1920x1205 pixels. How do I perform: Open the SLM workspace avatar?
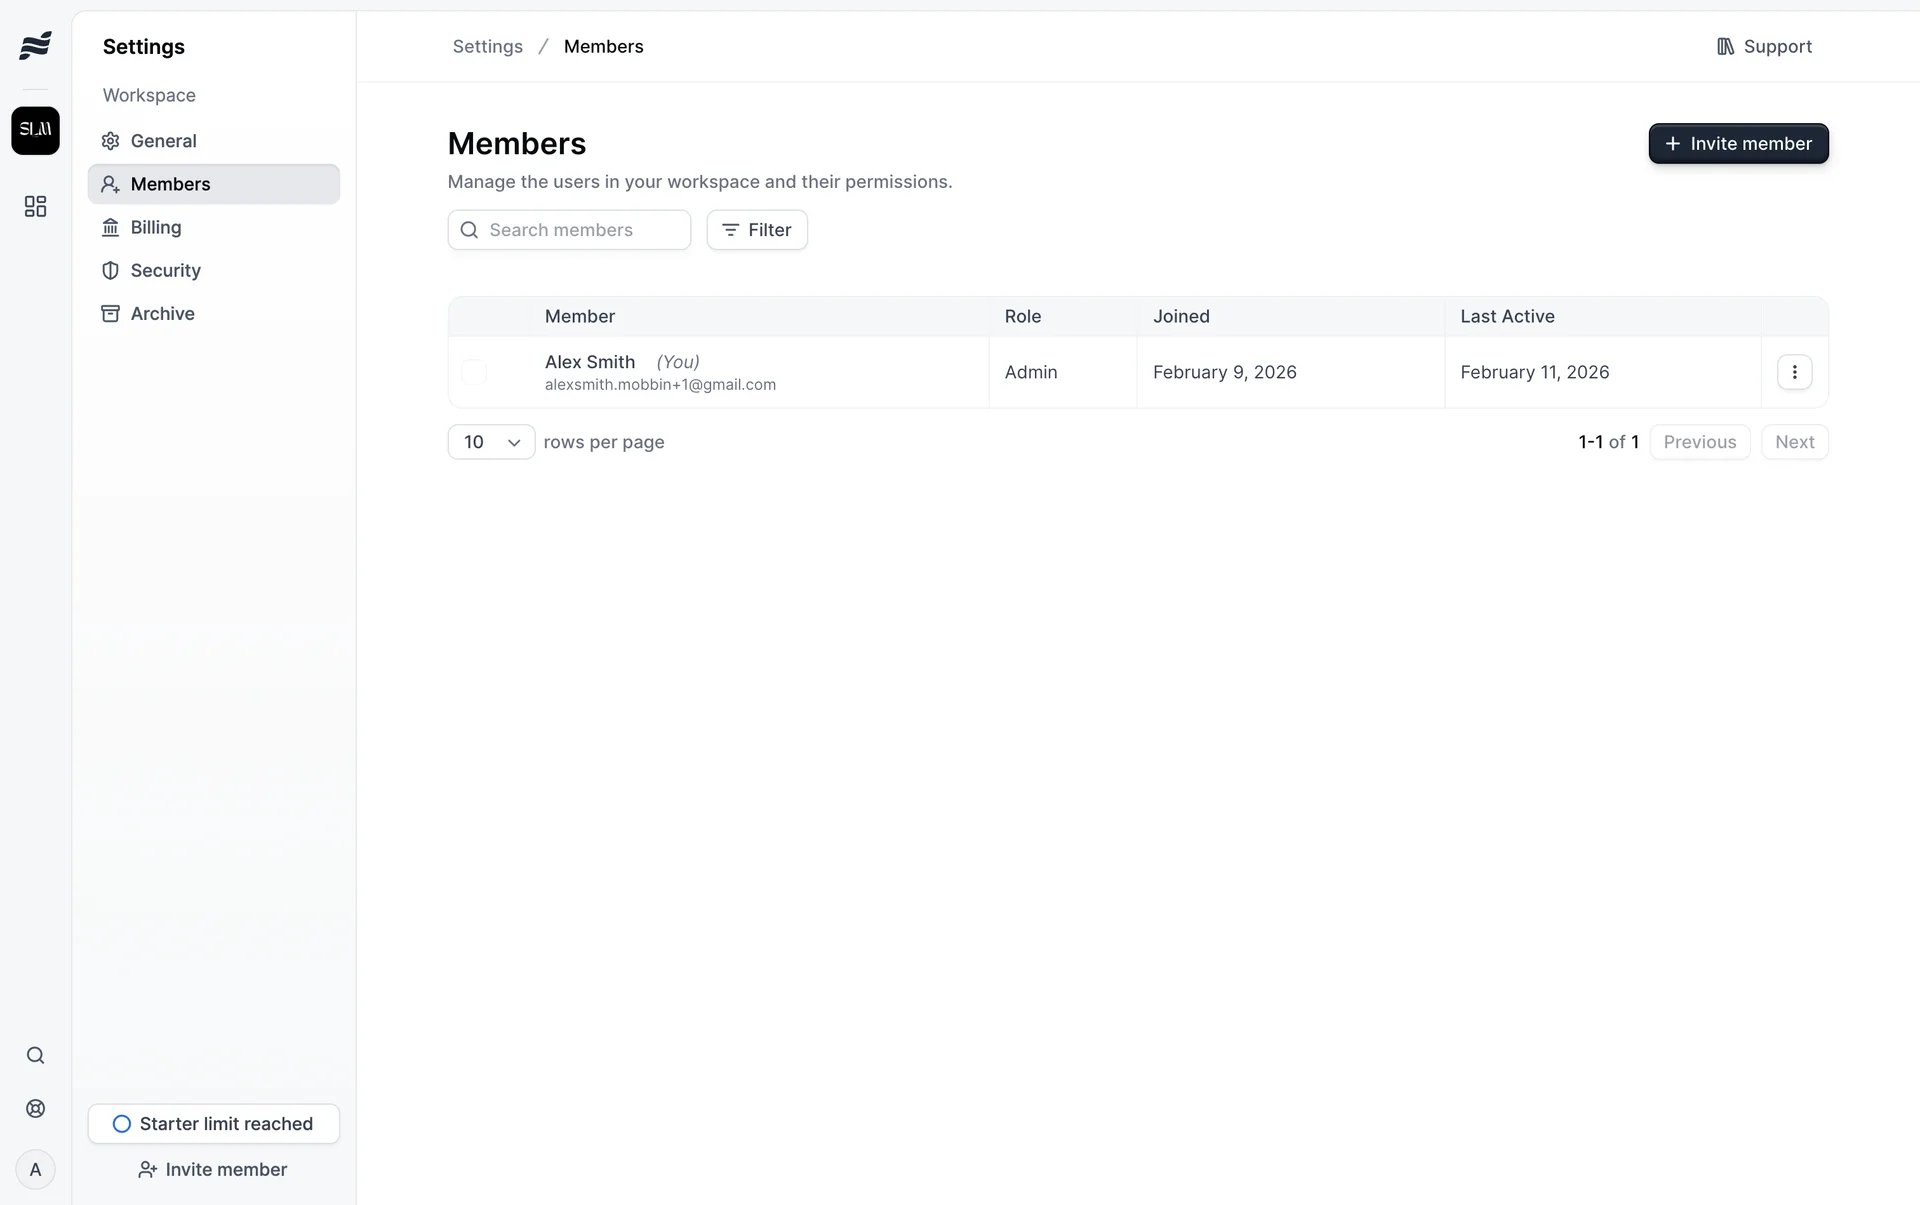(35, 130)
